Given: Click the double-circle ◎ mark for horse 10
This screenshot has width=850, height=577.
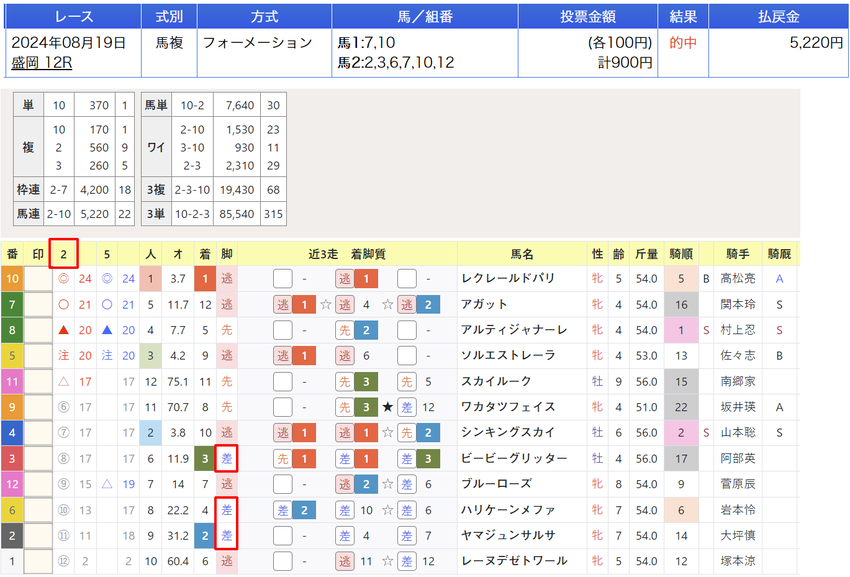Looking at the screenshot, I should (63, 279).
